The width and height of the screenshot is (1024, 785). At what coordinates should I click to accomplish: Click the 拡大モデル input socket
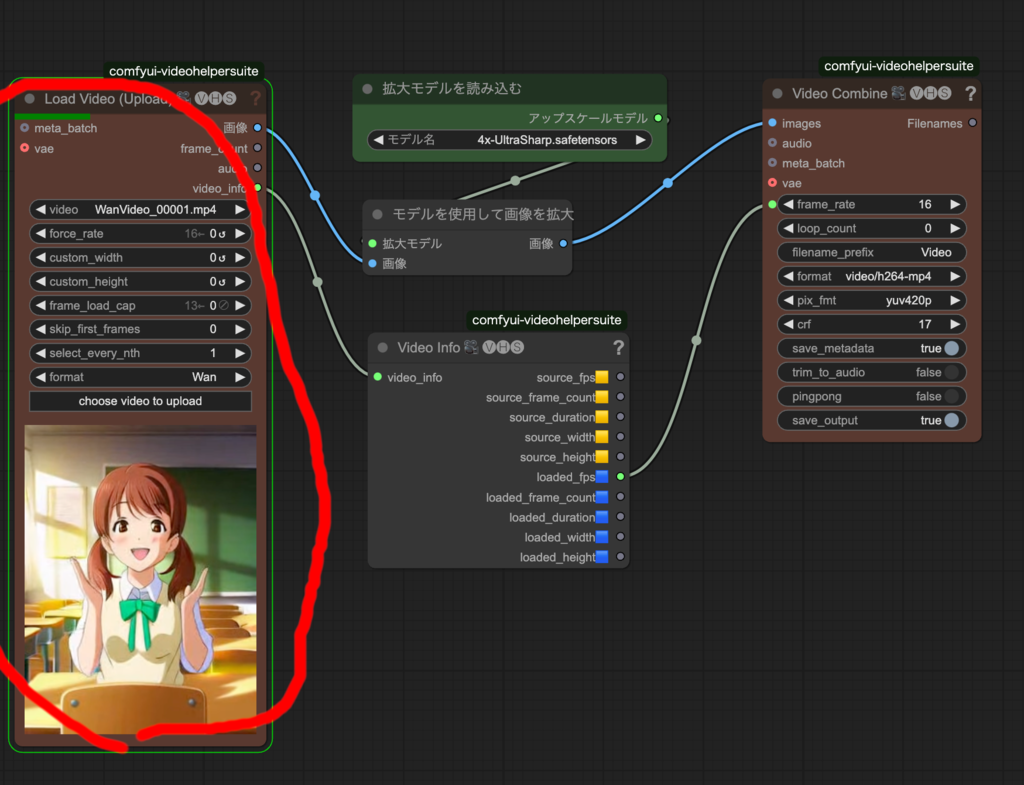pyautogui.click(x=372, y=244)
